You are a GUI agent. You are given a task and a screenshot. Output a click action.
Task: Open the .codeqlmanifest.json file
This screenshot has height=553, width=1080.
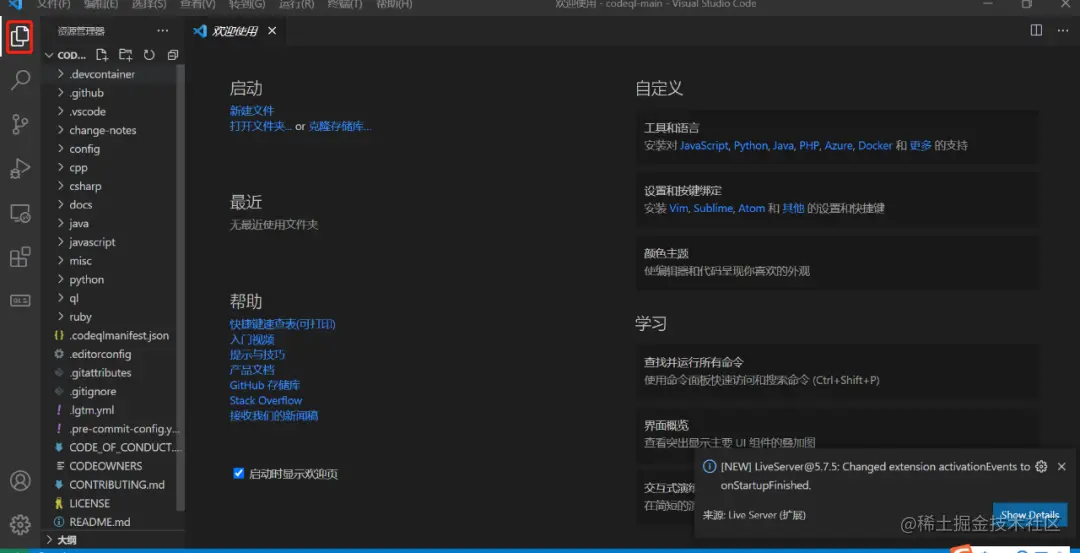pyautogui.click(x=112, y=335)
